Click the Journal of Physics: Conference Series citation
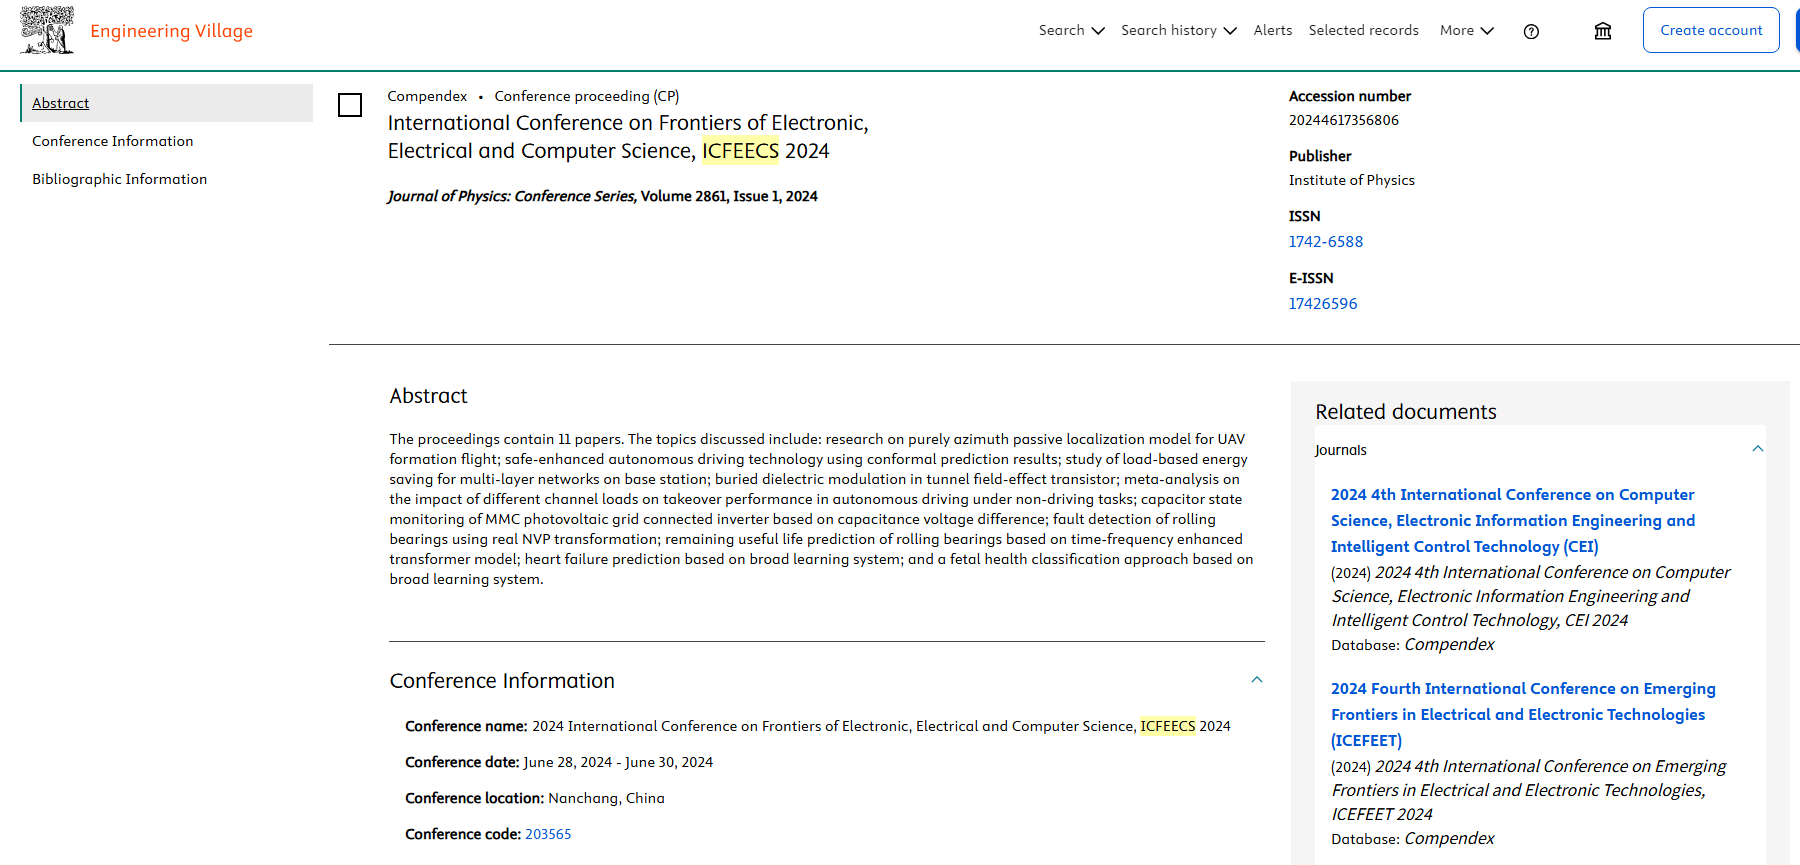 tap(603, 196)
